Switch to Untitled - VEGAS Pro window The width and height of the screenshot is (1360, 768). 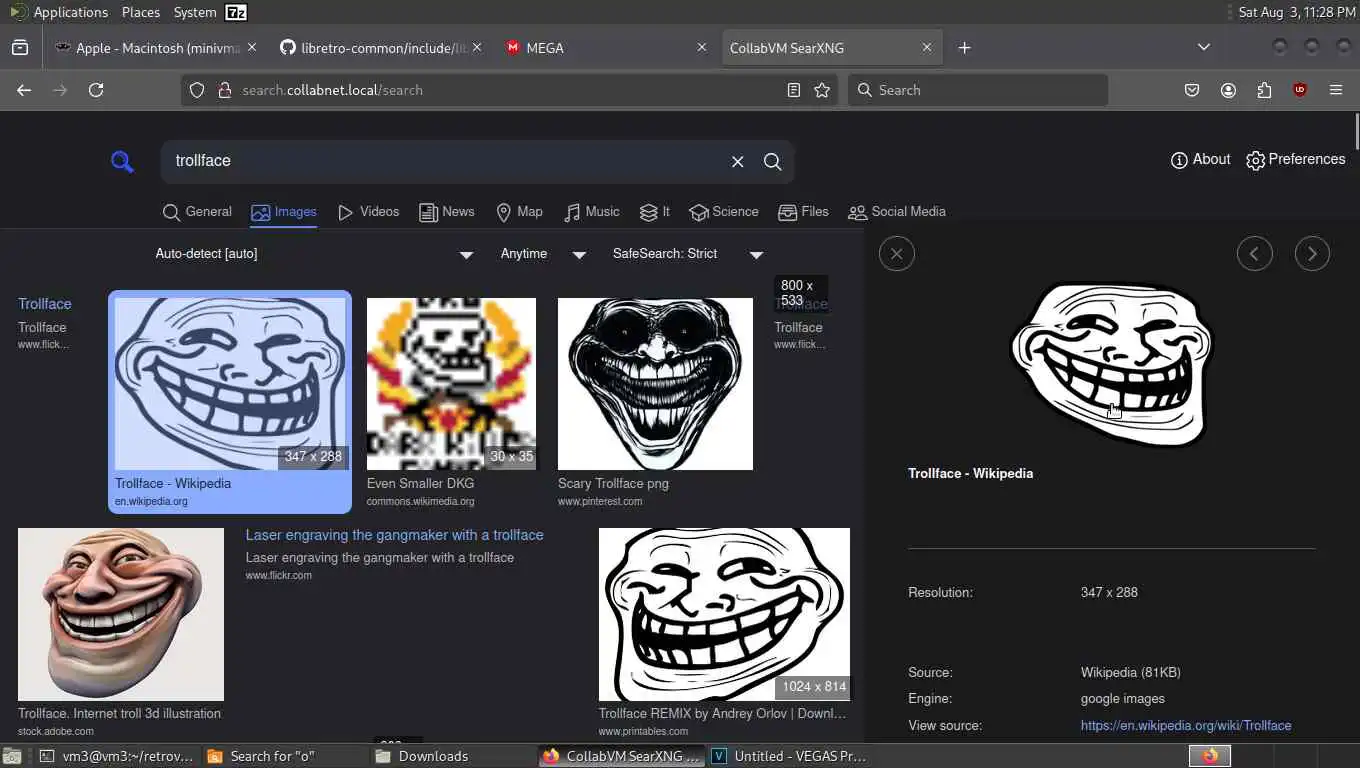coord(790,756)
